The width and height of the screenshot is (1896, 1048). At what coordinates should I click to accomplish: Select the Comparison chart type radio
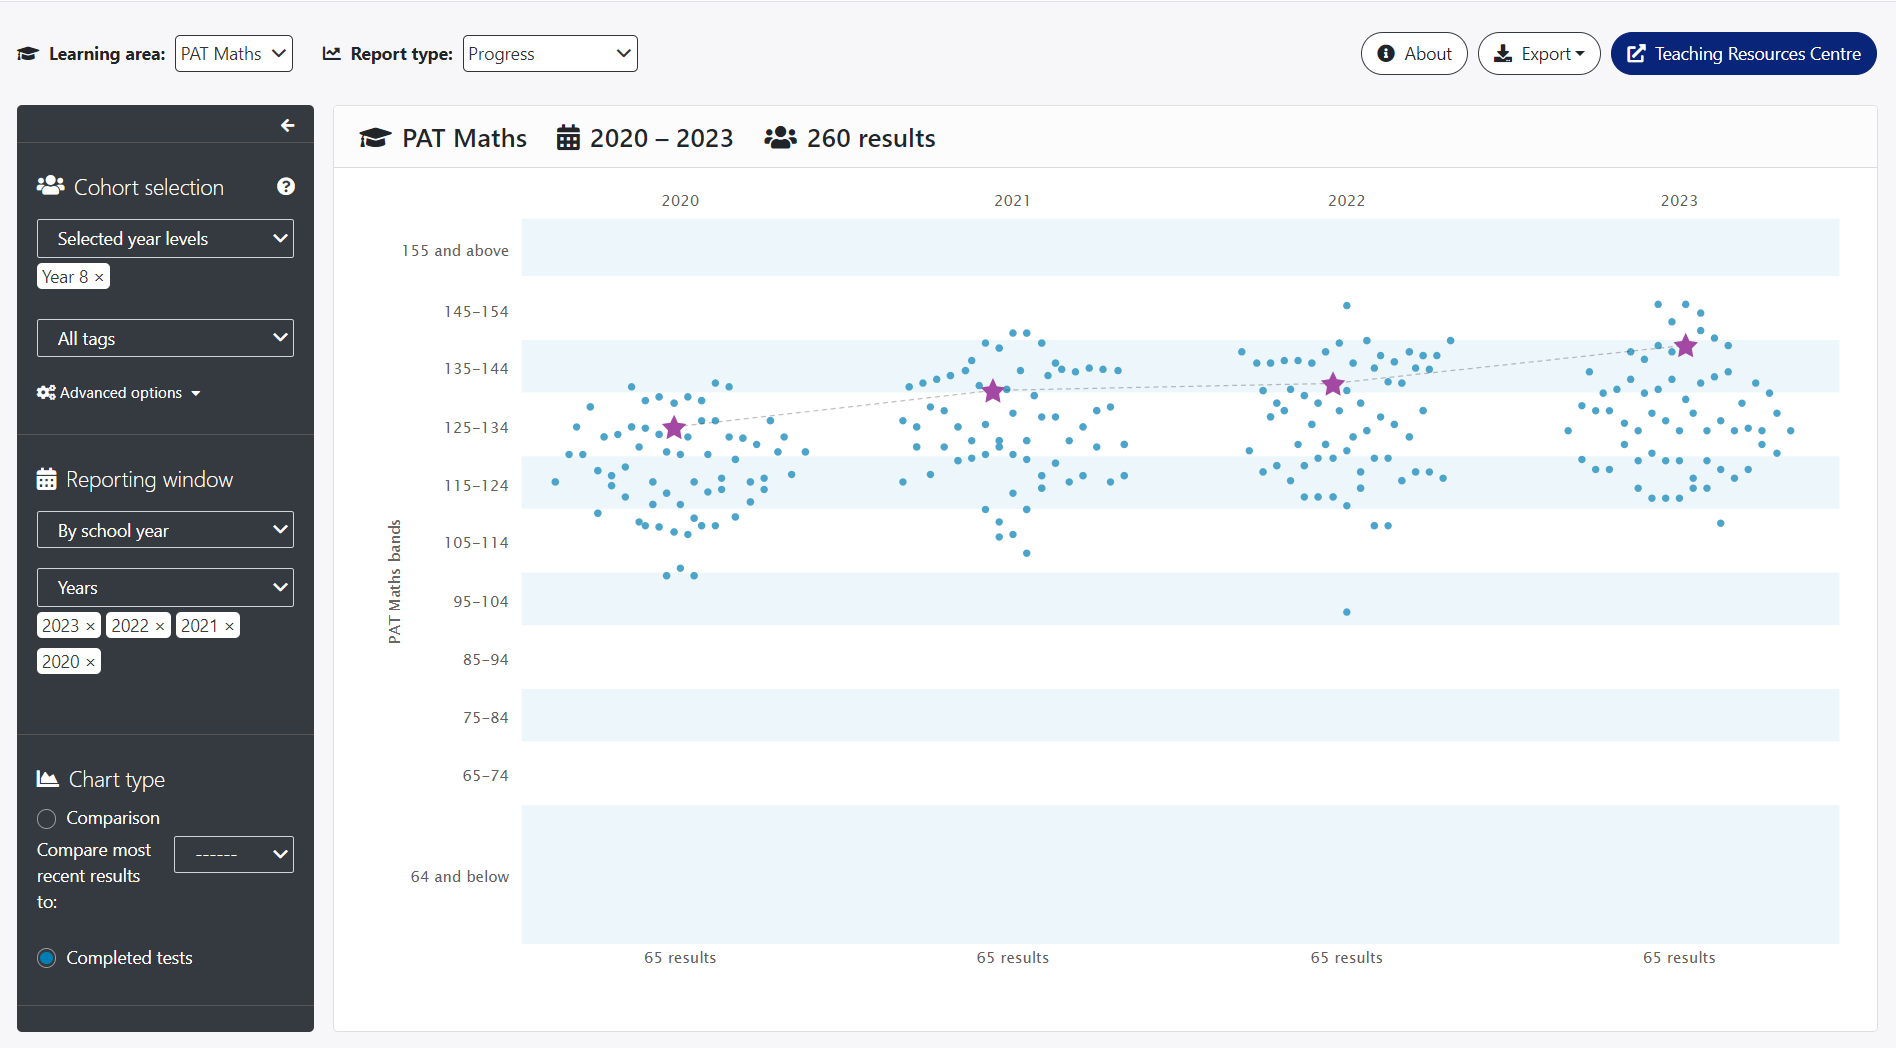47,819
